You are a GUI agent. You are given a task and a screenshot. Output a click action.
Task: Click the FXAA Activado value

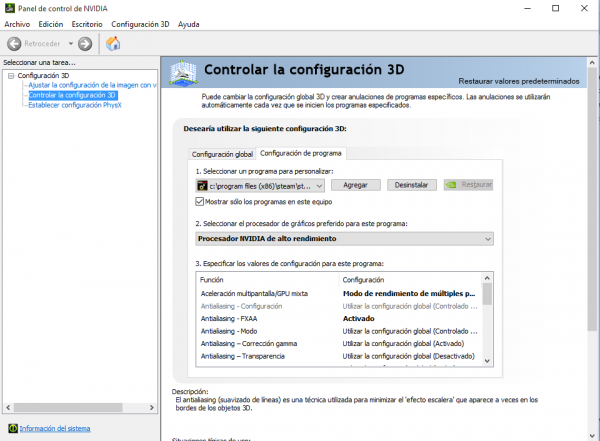pyautogui.click(x=359, y=318)
